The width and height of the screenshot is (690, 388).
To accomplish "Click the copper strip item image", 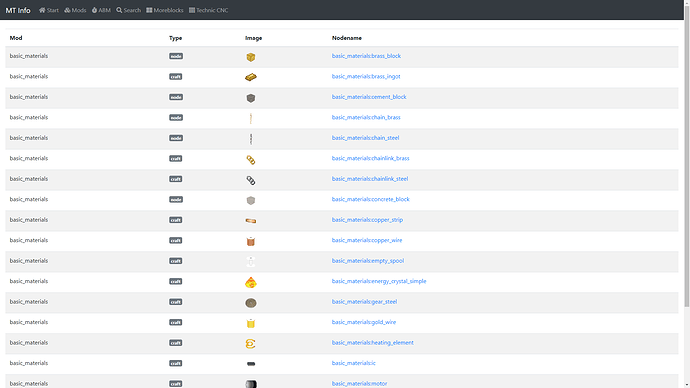I will (x=250, y=221).
